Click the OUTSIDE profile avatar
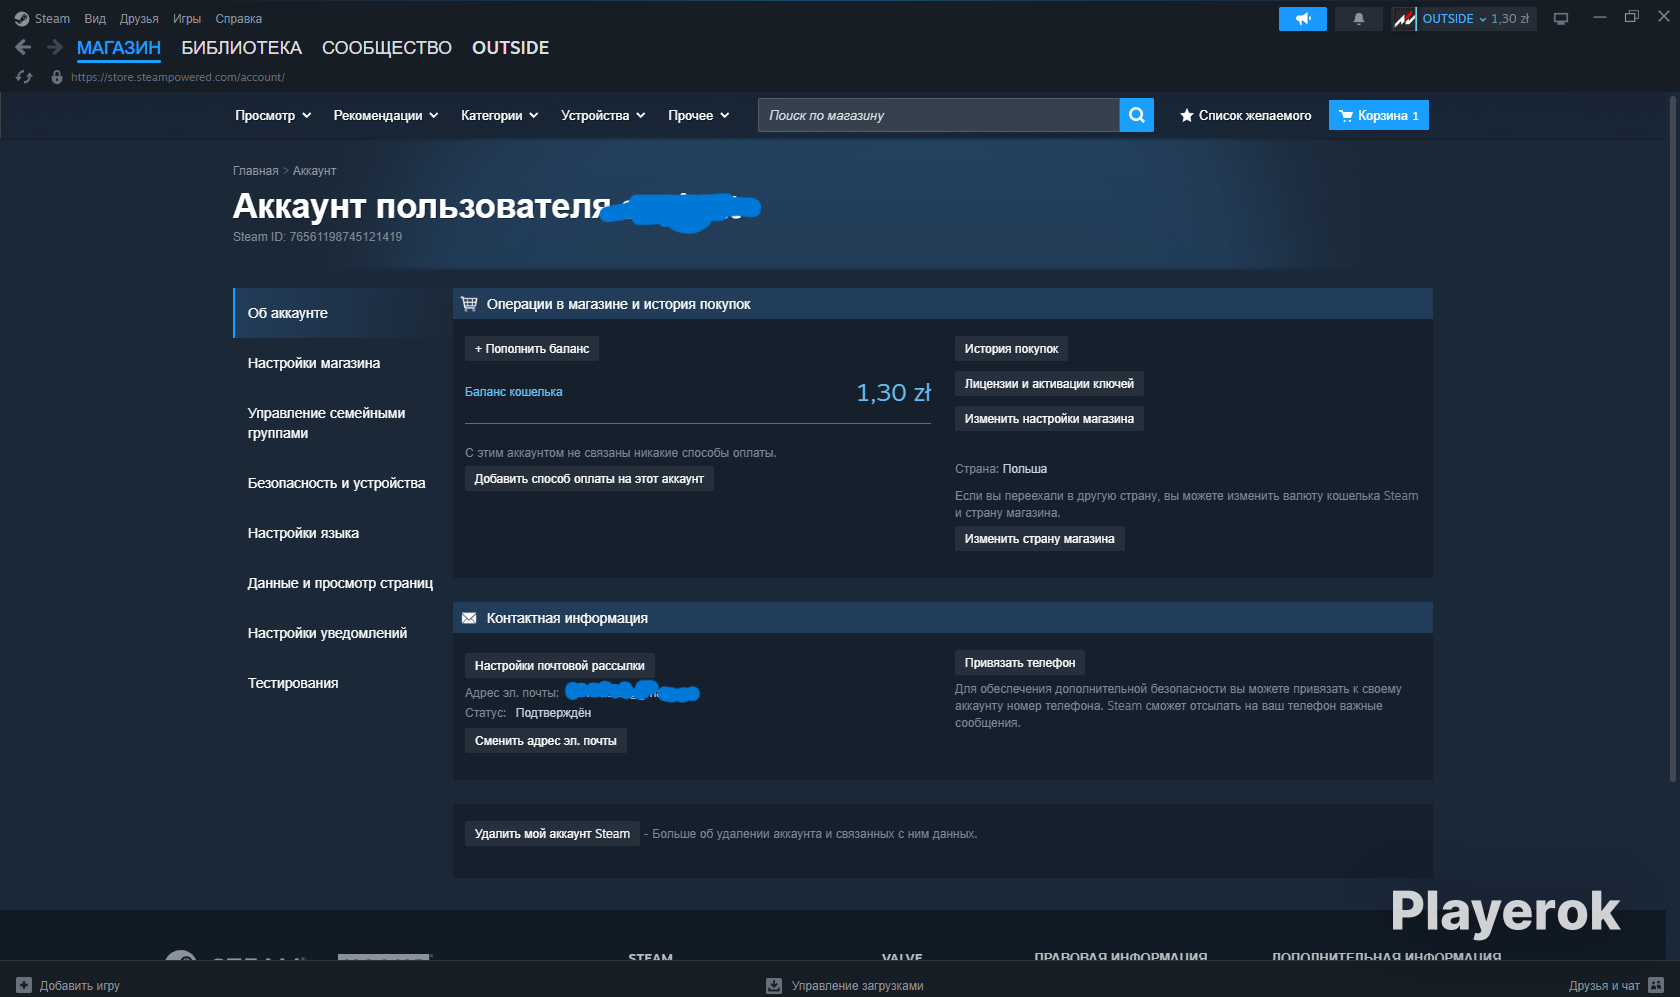Screen dimensions: 1680x997 click(1405, 19)
